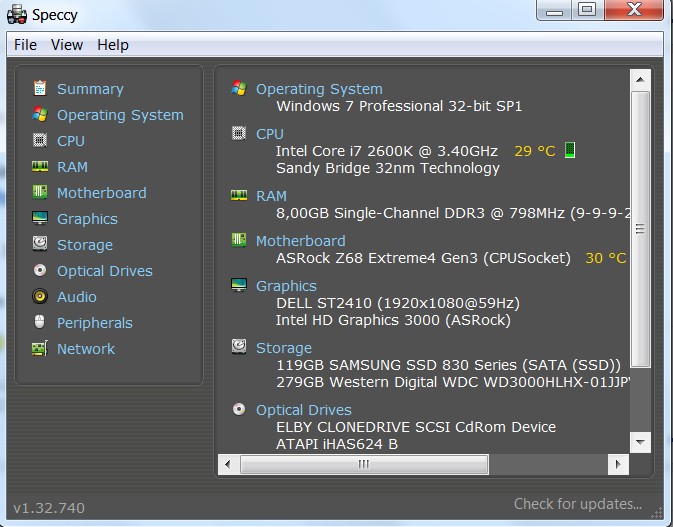Open Audio section from sidebar

click(x=77, y=297)
